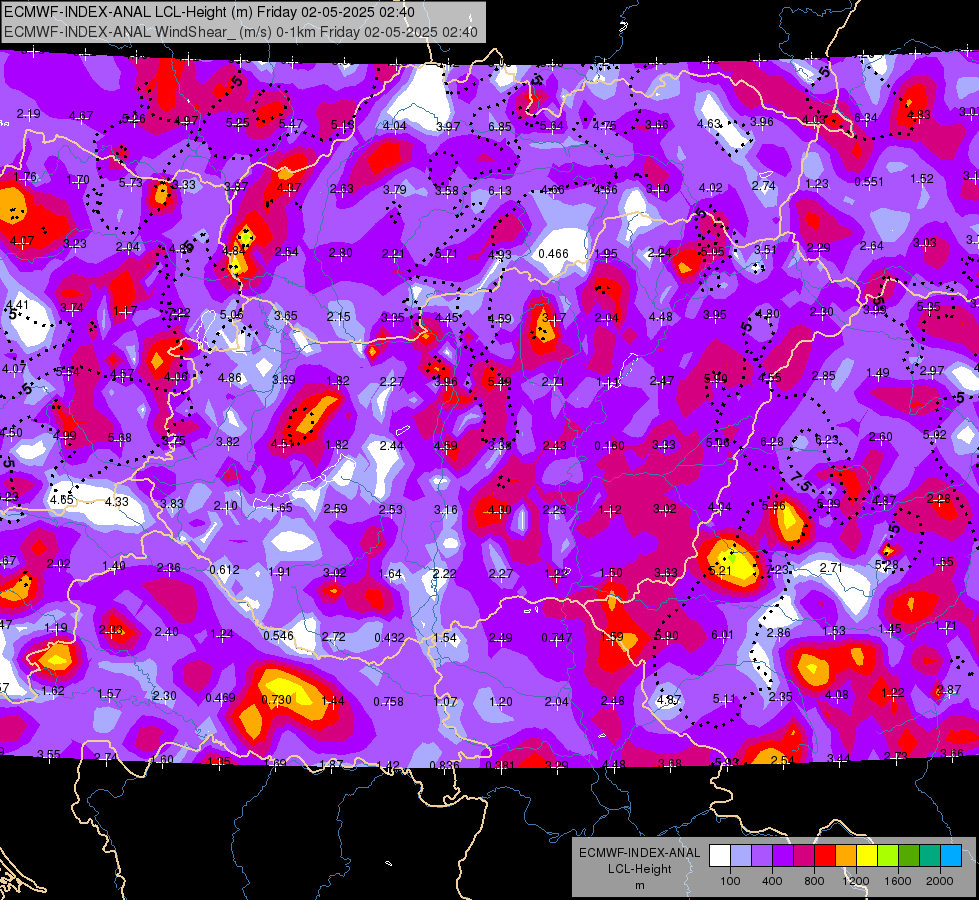The image size is (979, 900).
Task: Click the 7.5 contour label
Action: pos(800,481)
